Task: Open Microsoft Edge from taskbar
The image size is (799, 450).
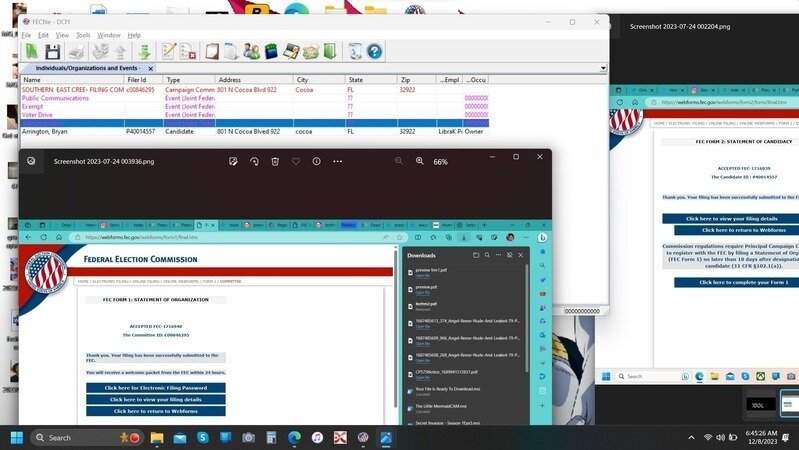Action: 294,438
